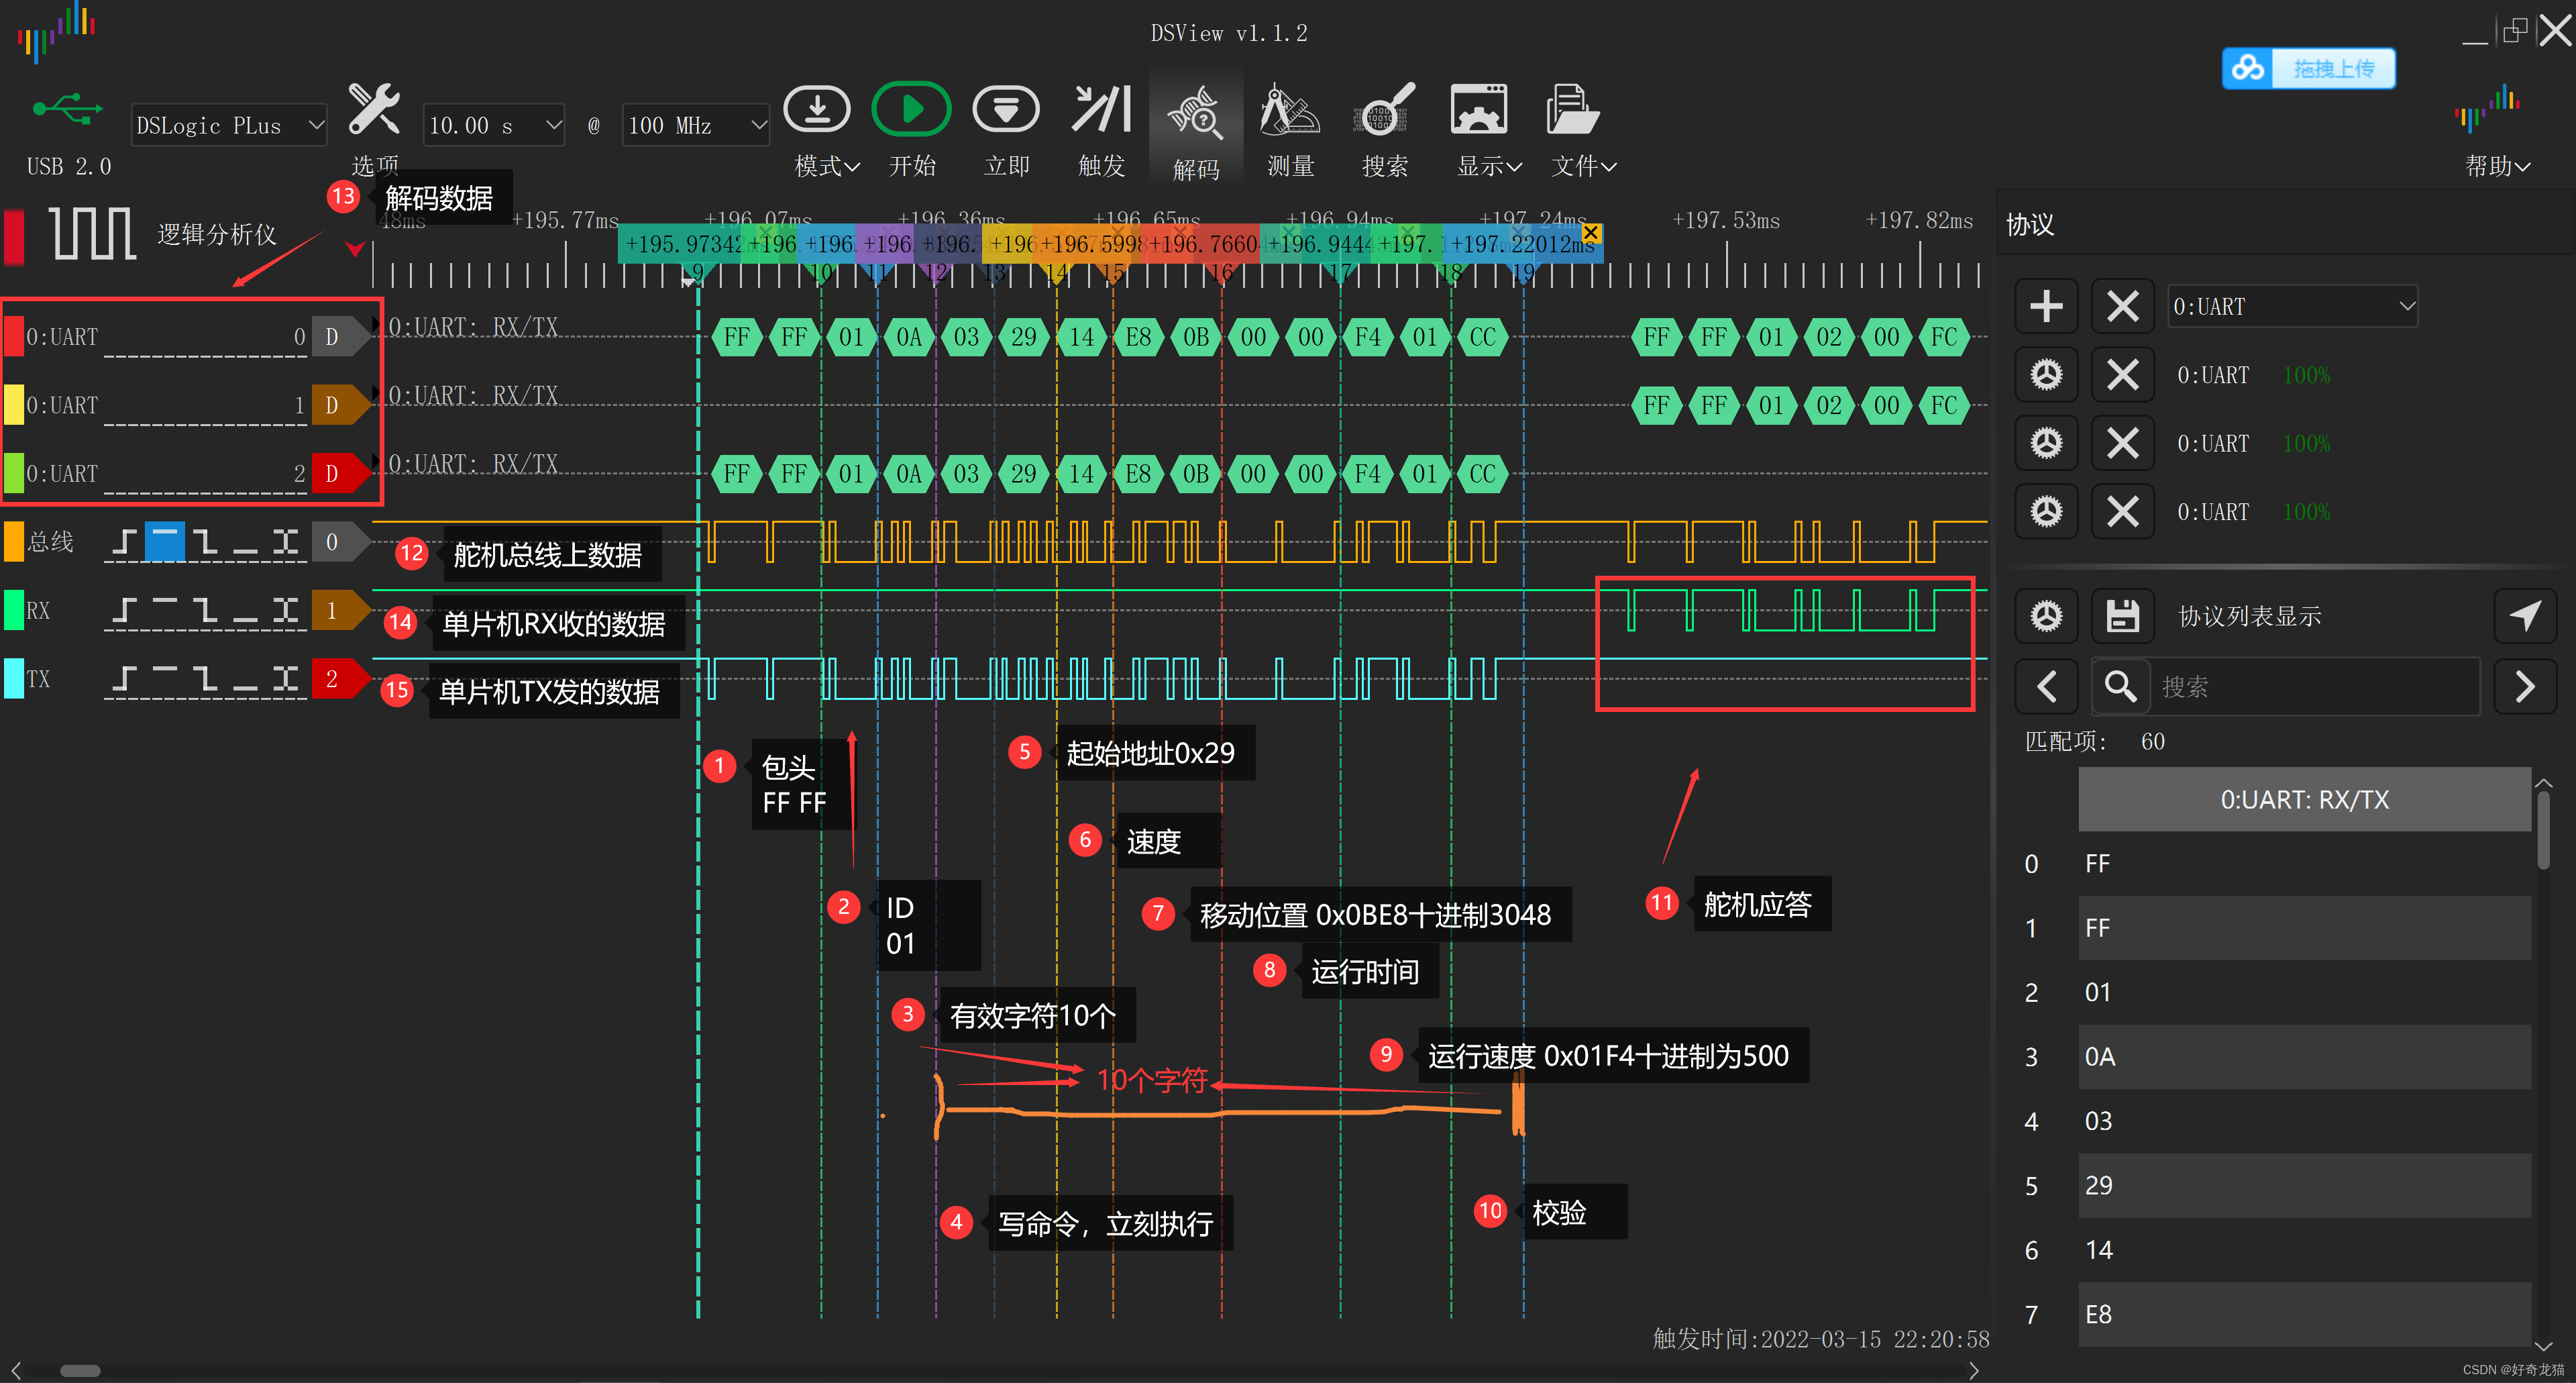
Task: Start capture with 开始 play button
Action: [911, 110]
